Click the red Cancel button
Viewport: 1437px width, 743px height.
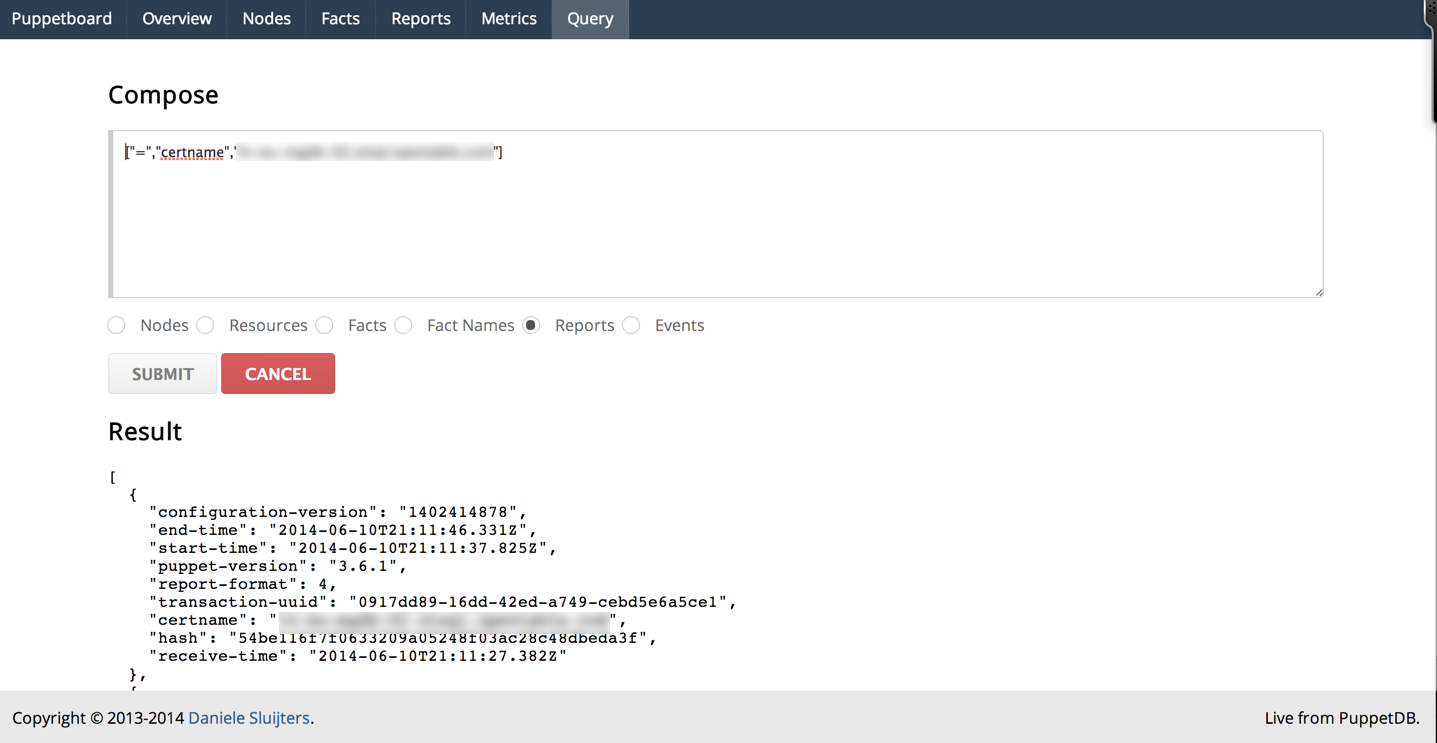[278, 374]
